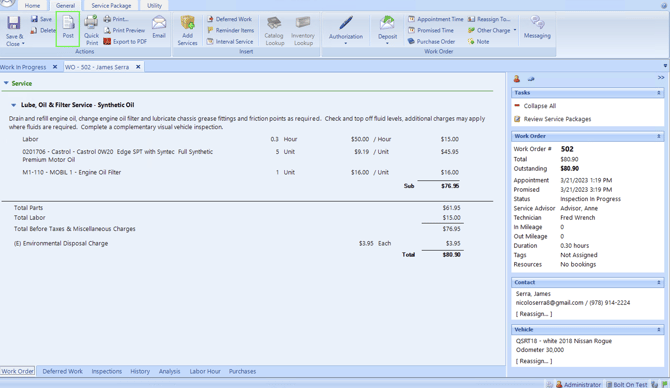
Task: Collapse the Work Order panel header
Action: point(658,136)
